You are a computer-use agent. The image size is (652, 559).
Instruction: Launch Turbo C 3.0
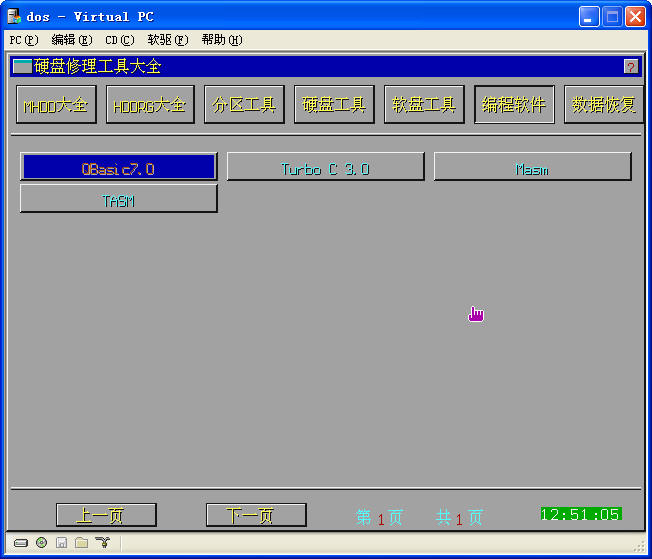coord(326,166)
